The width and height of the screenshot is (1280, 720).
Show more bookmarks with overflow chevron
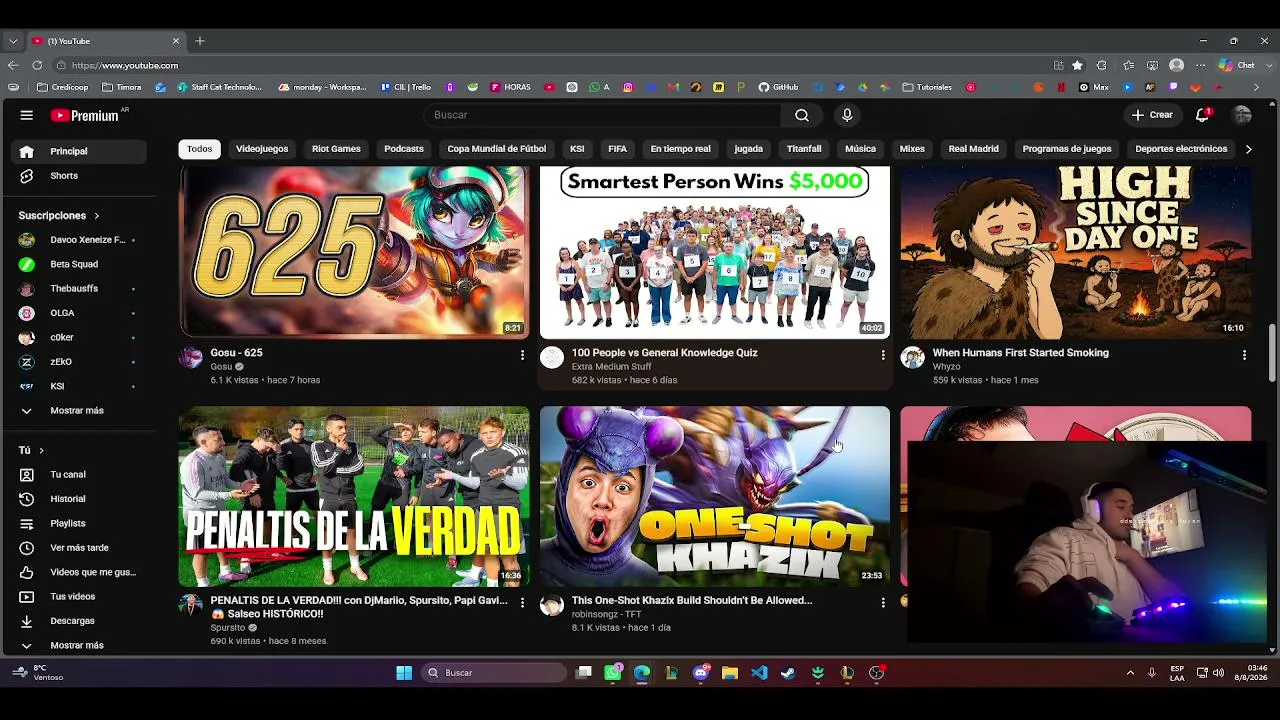click(x=1256, y=87)
